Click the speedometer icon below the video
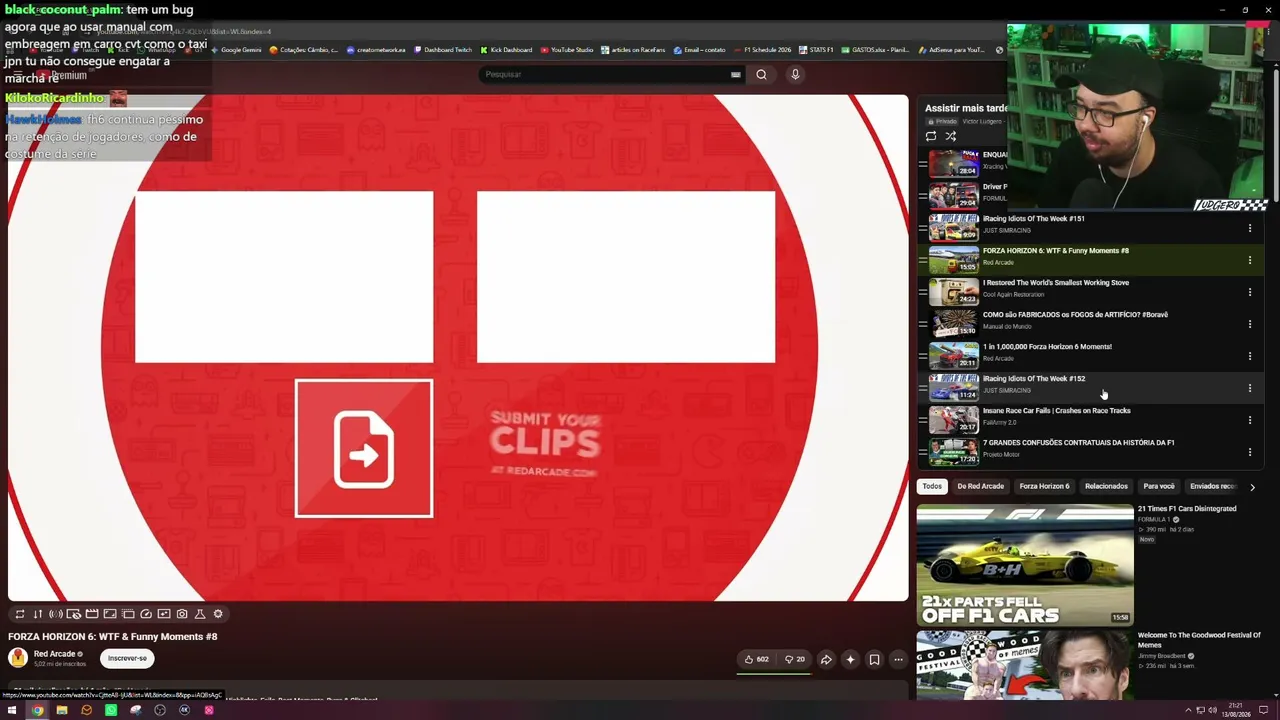This screenshot has height=720, width=1280. 145,614
